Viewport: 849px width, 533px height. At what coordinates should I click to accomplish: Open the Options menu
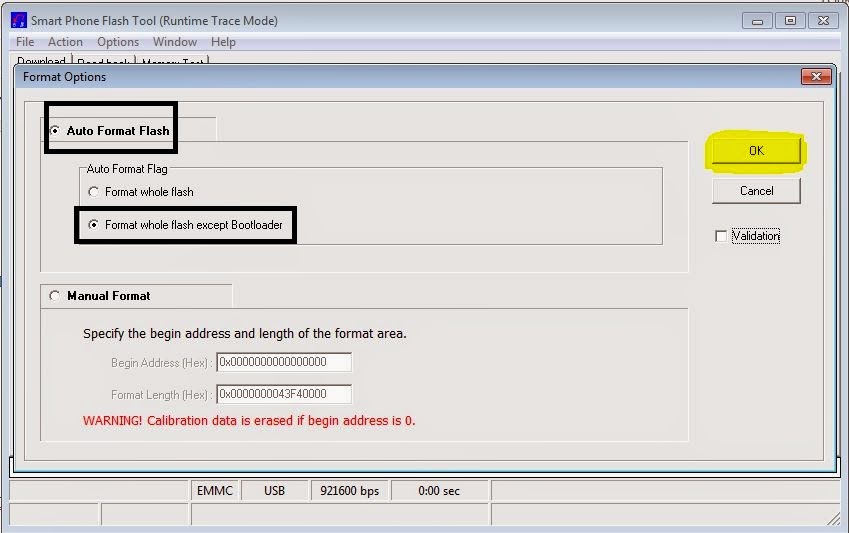point(118,42)
